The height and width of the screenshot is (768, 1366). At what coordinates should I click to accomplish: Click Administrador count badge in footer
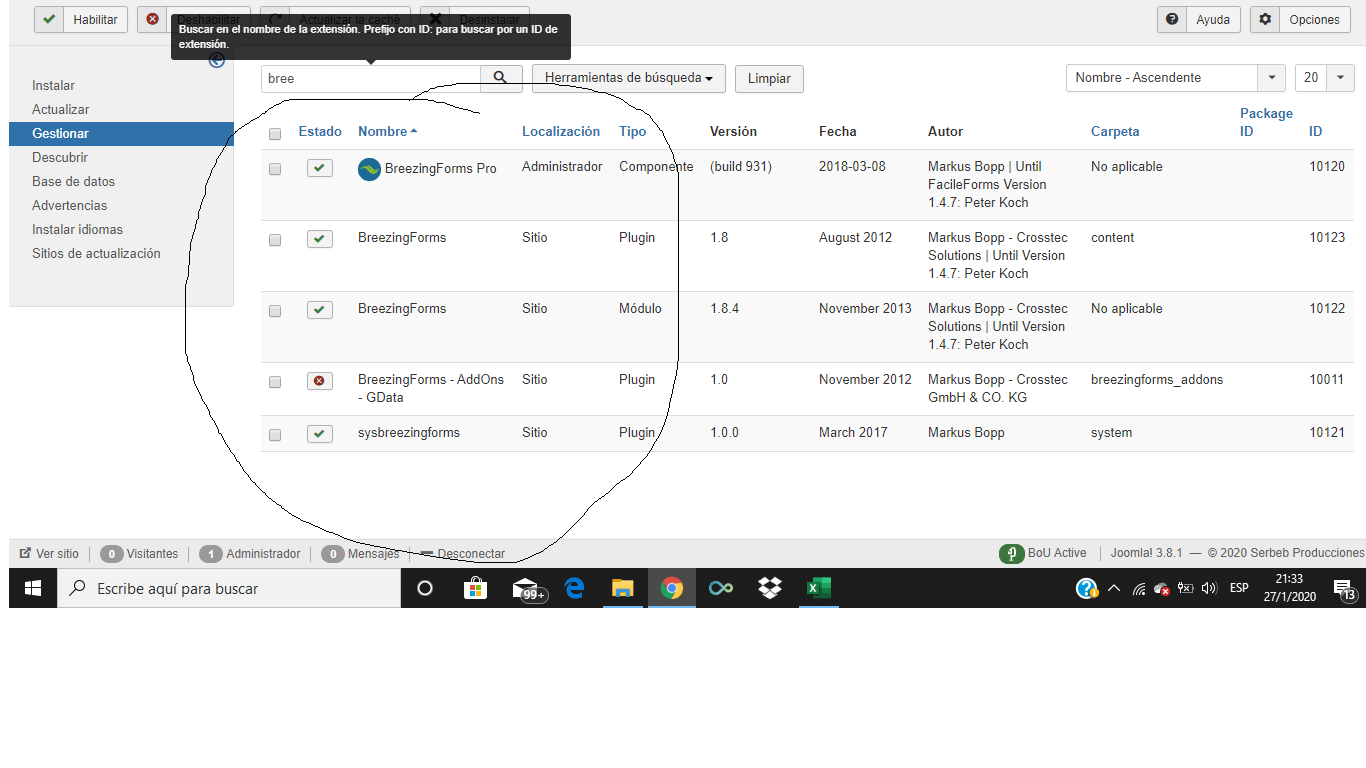click(210, 554)
